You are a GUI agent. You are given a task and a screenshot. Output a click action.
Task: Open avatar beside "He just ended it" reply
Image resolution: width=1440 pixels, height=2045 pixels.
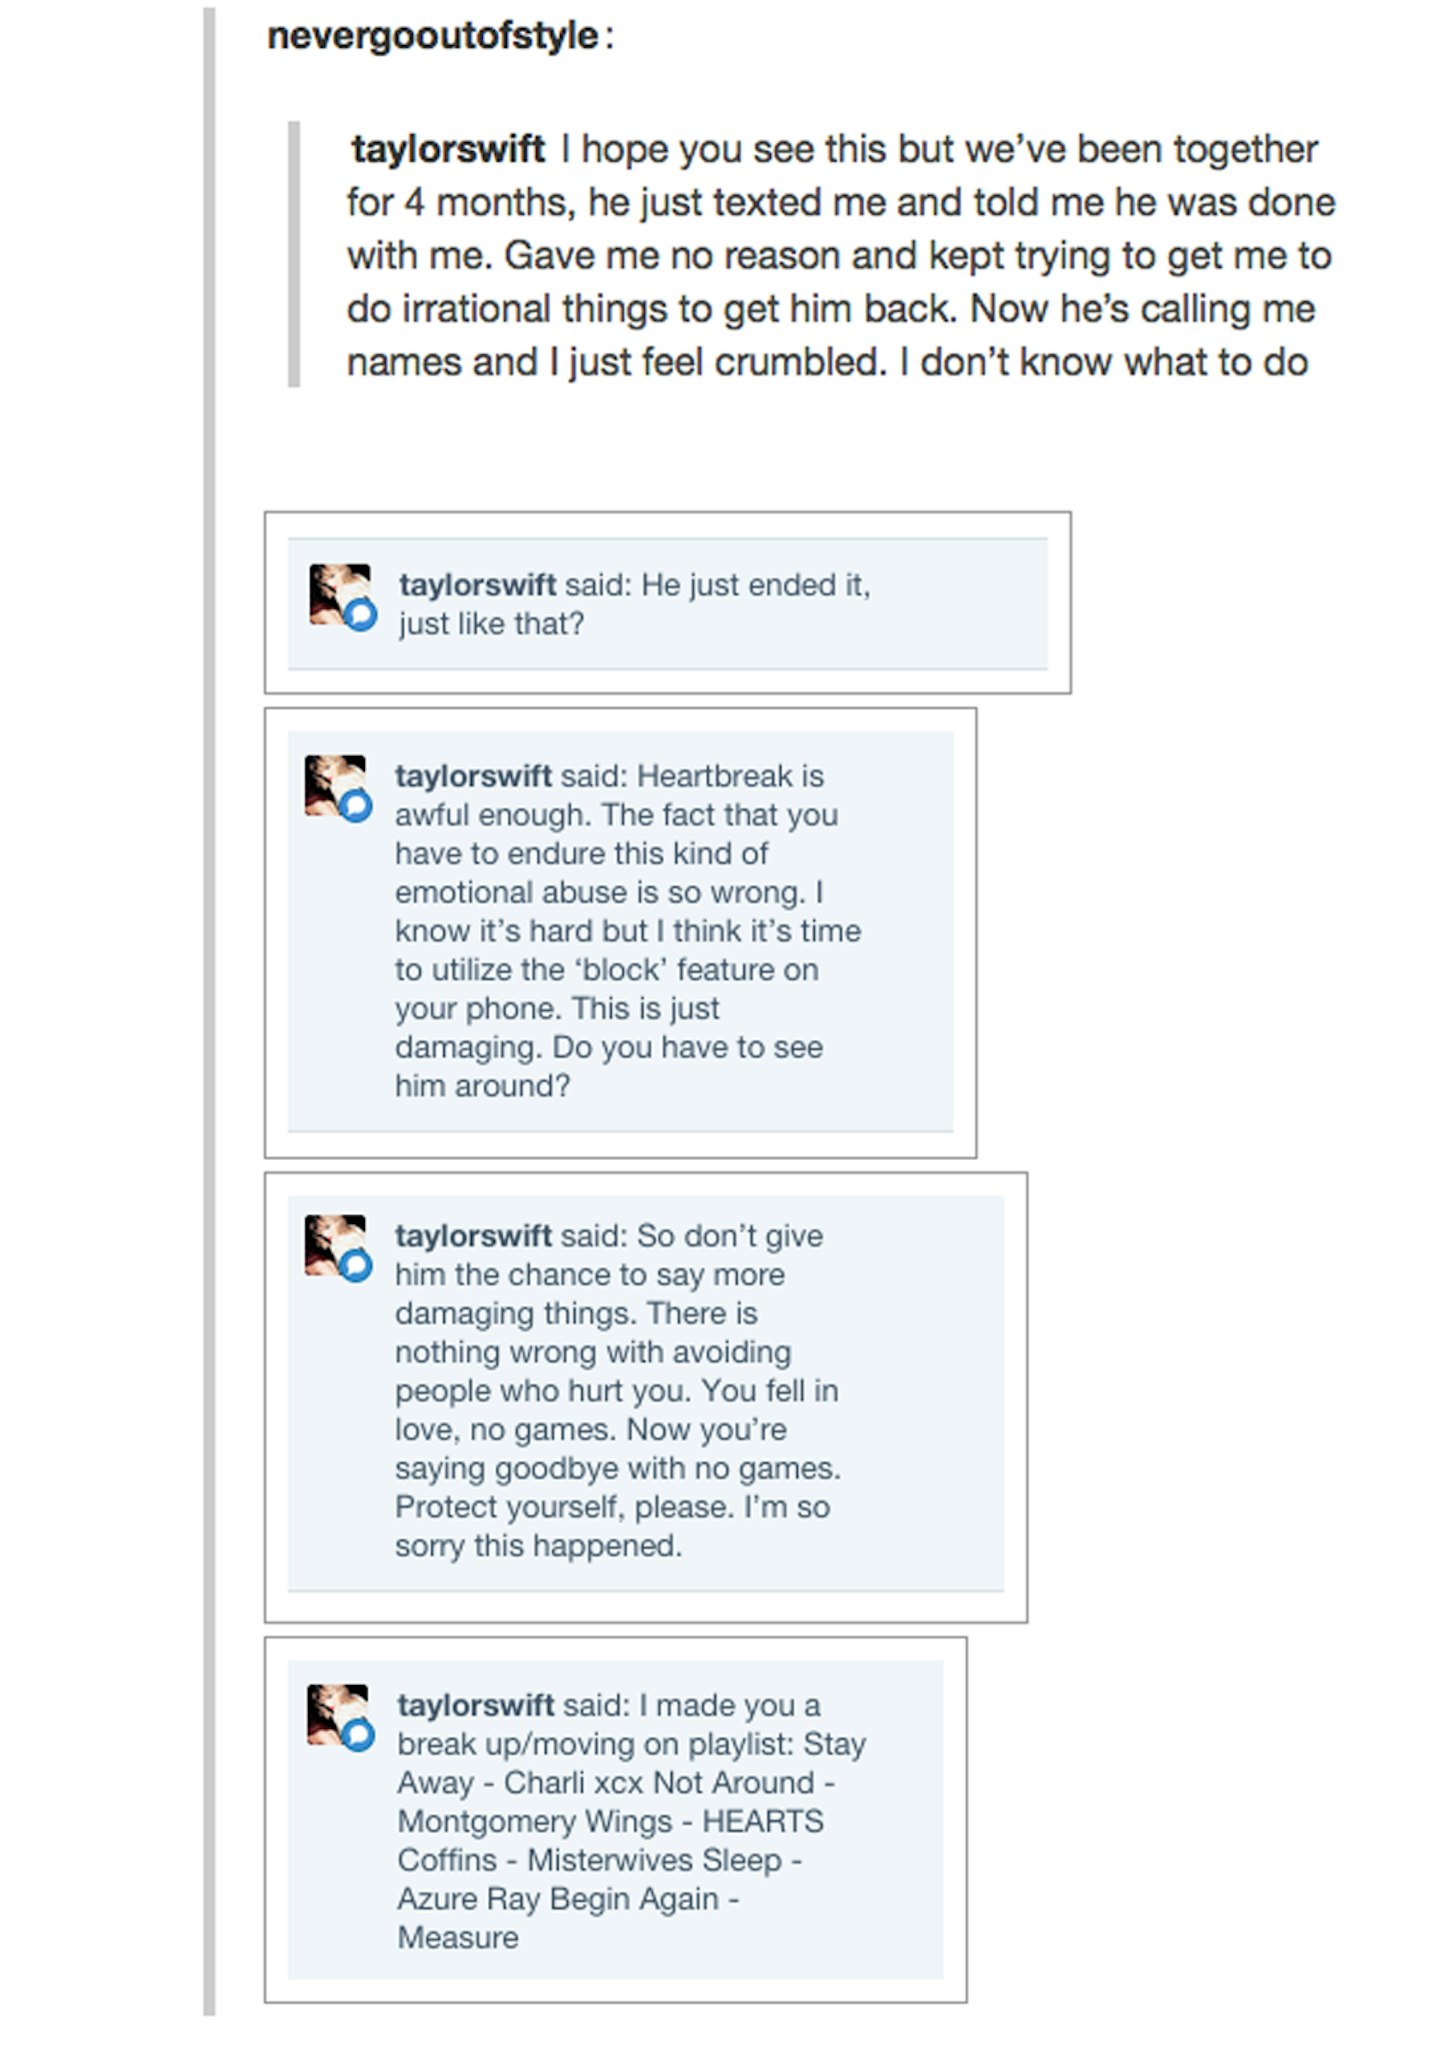[x=339, y=594]
